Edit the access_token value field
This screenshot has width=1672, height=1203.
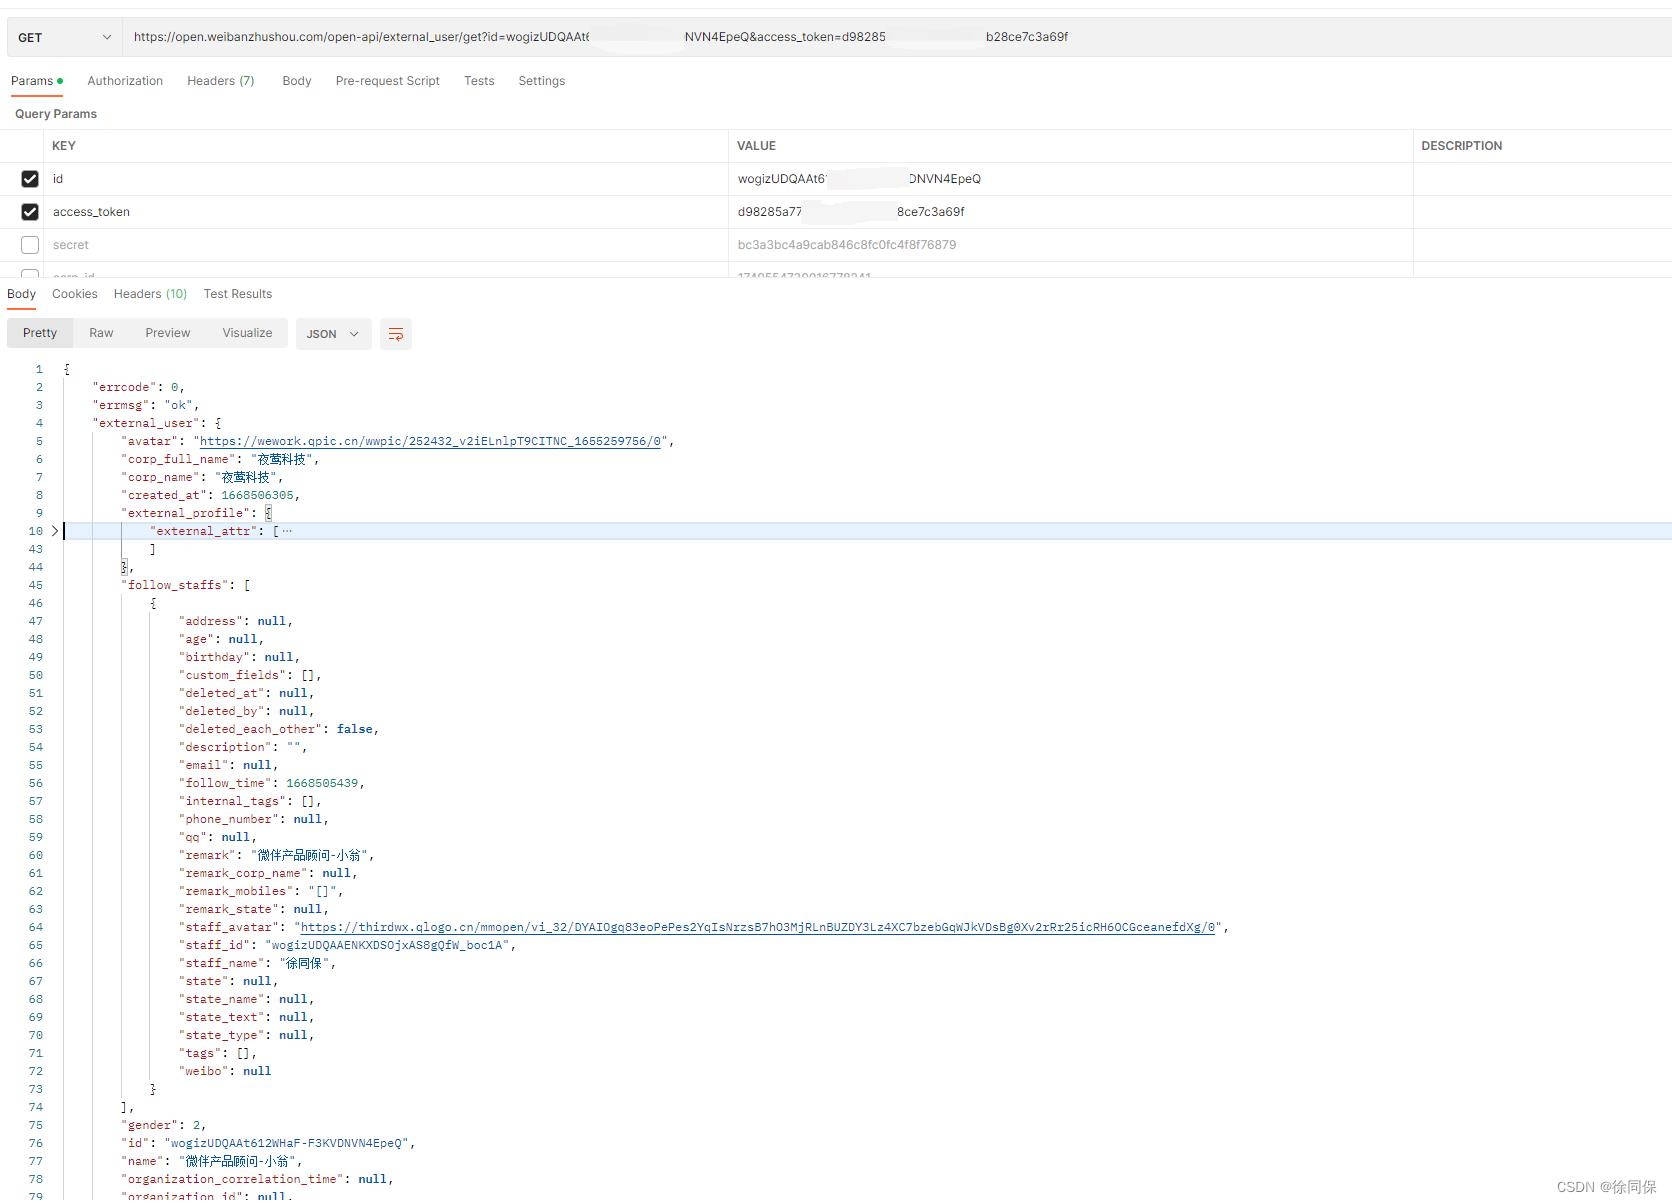tap(1070, 212)
